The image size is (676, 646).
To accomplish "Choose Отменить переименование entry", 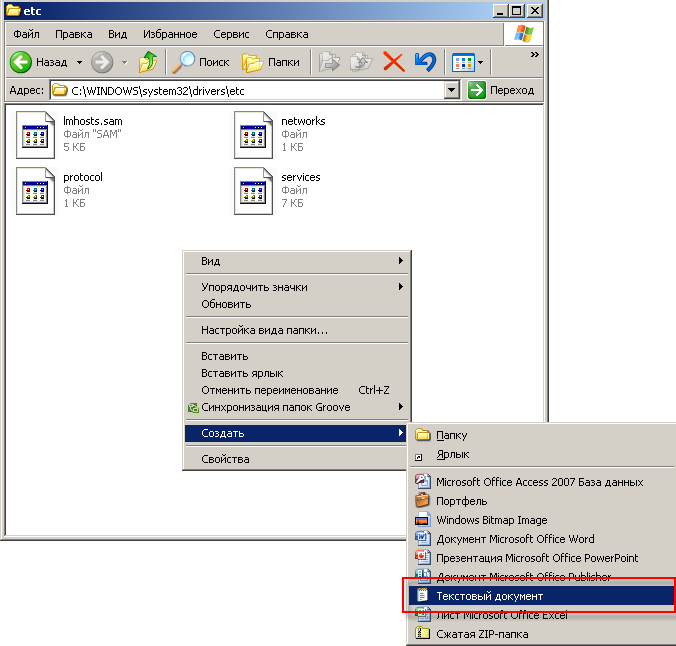I will (297, 390).
